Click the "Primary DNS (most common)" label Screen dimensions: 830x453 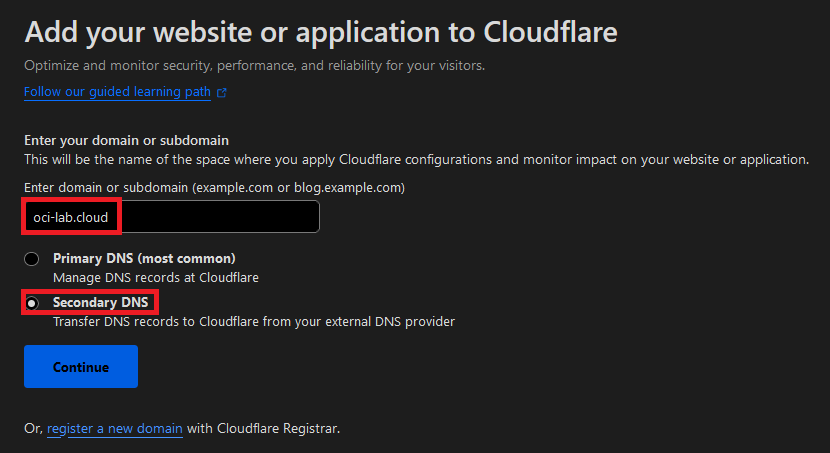click(144, 258)
